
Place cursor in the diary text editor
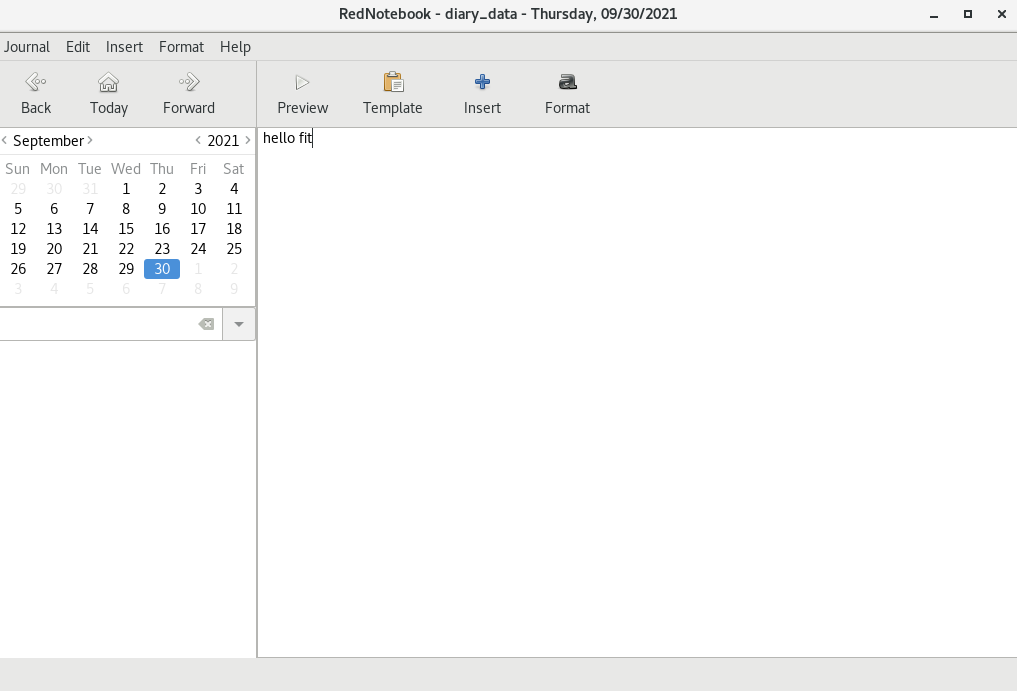(600, 300)
